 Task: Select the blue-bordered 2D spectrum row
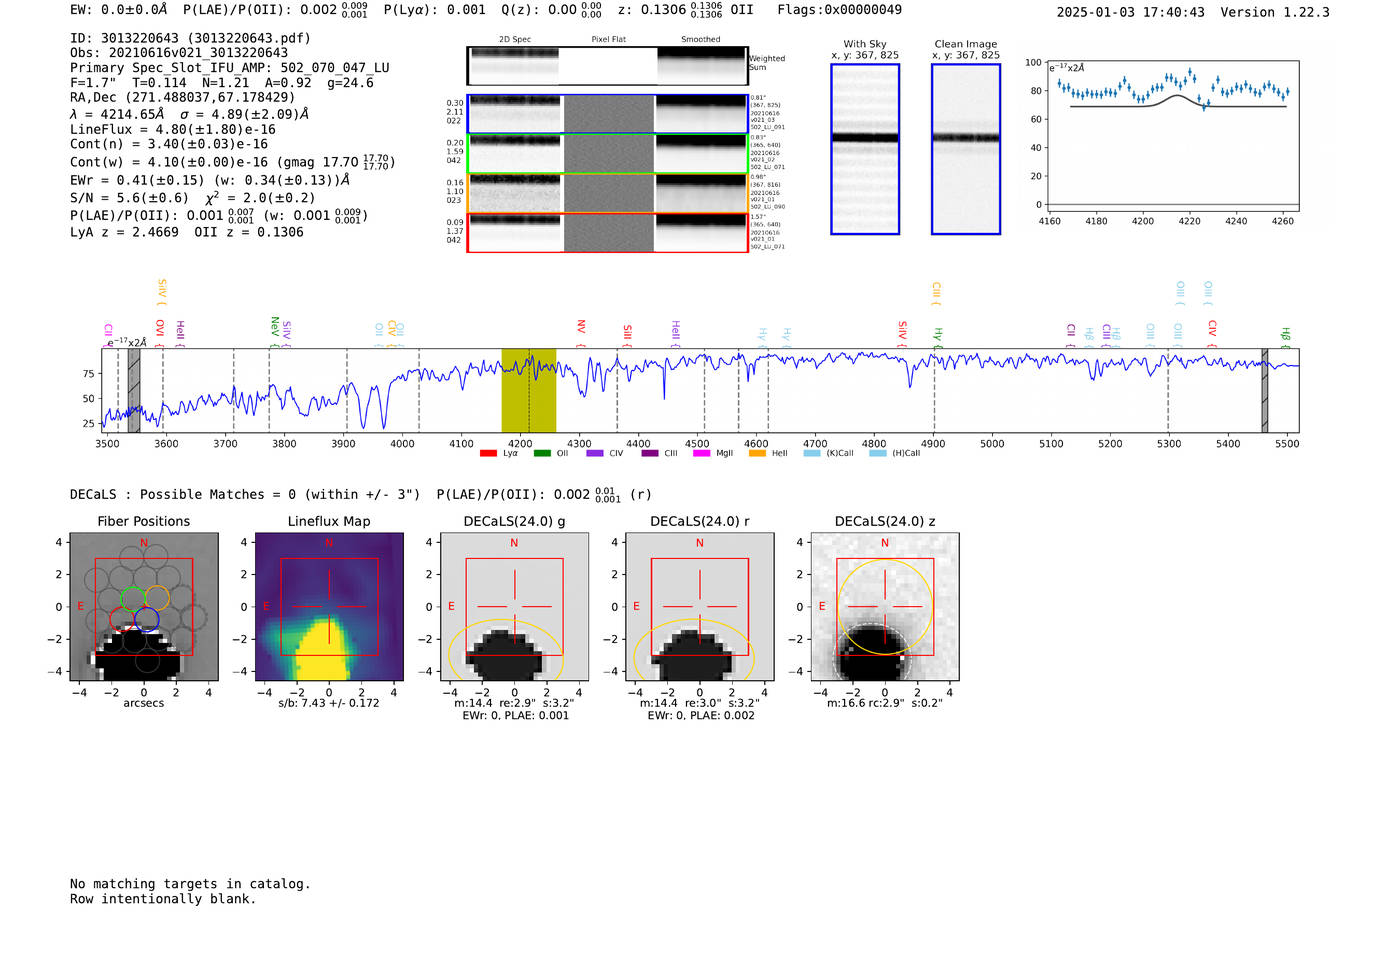coord(607,114)
